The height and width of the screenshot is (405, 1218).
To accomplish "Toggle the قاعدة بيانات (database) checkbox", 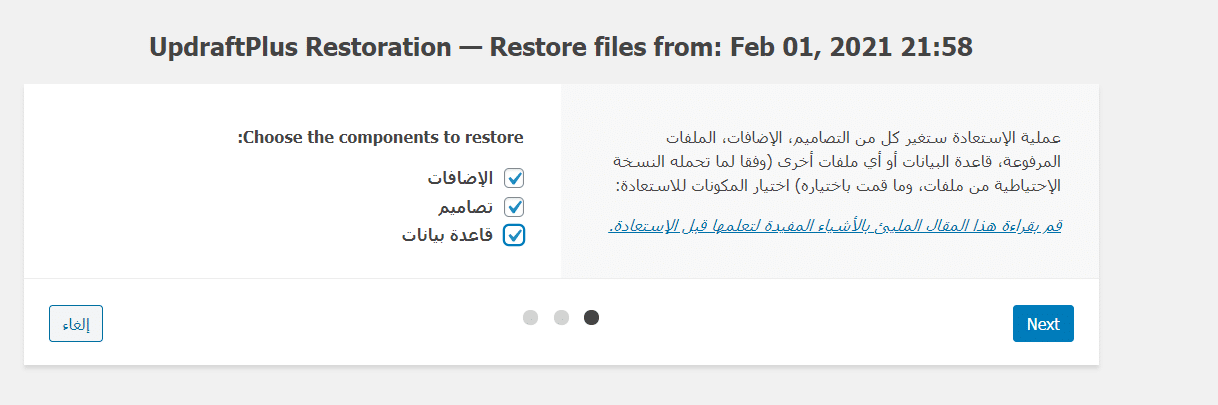I will pos(514,236).
